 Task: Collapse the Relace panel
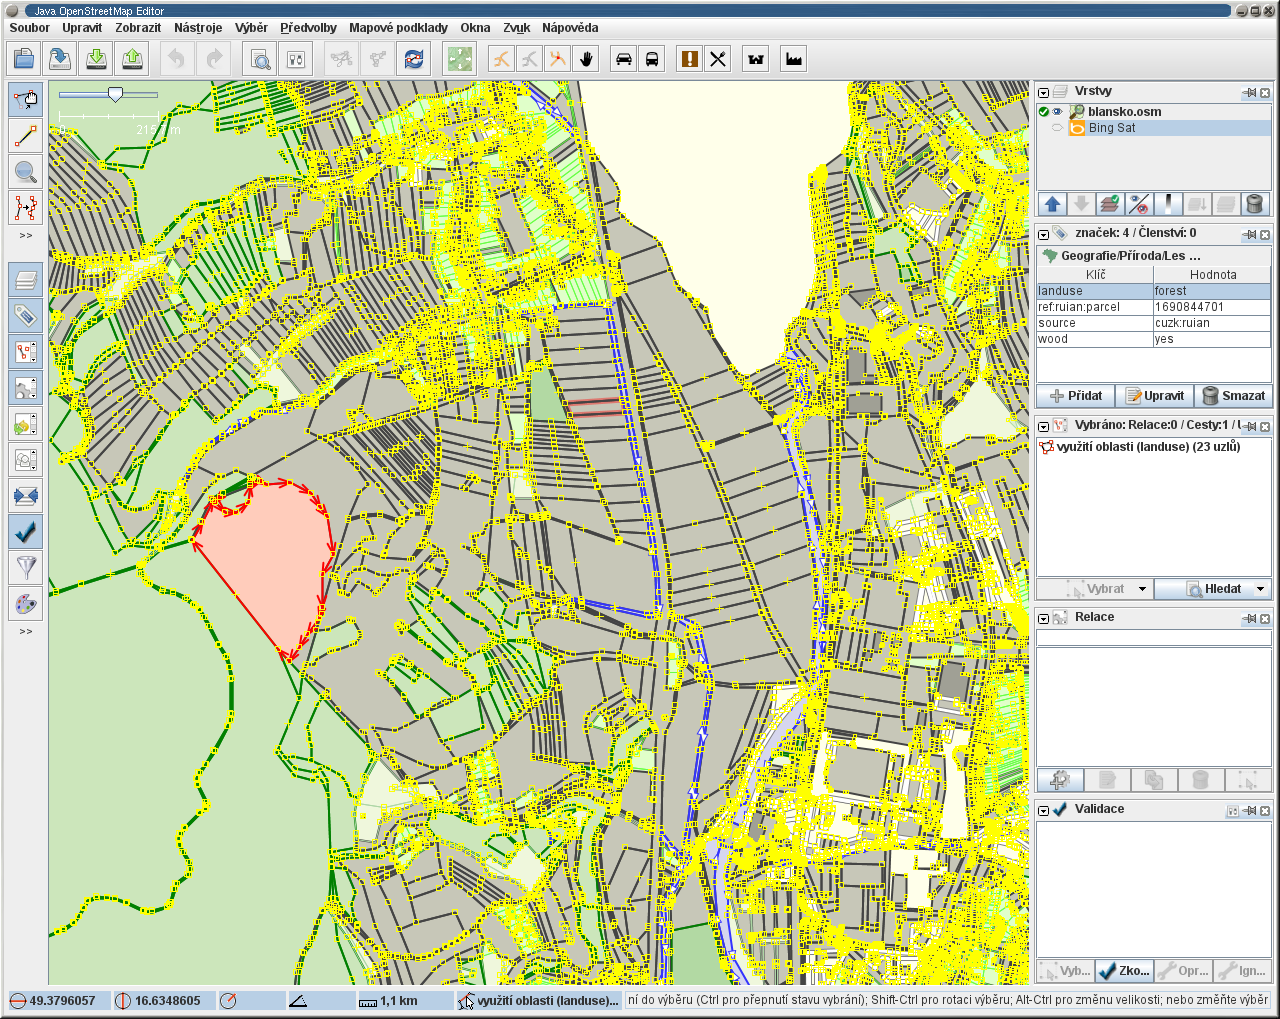click(1044, 618)
